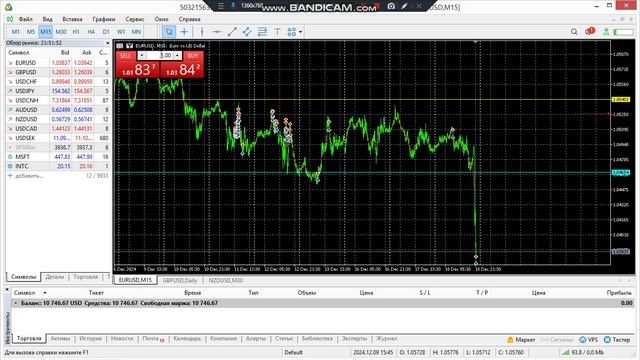Screen dimensions: 640x360
Task: Close the Market Watch panel
Action: coord(108,43)
